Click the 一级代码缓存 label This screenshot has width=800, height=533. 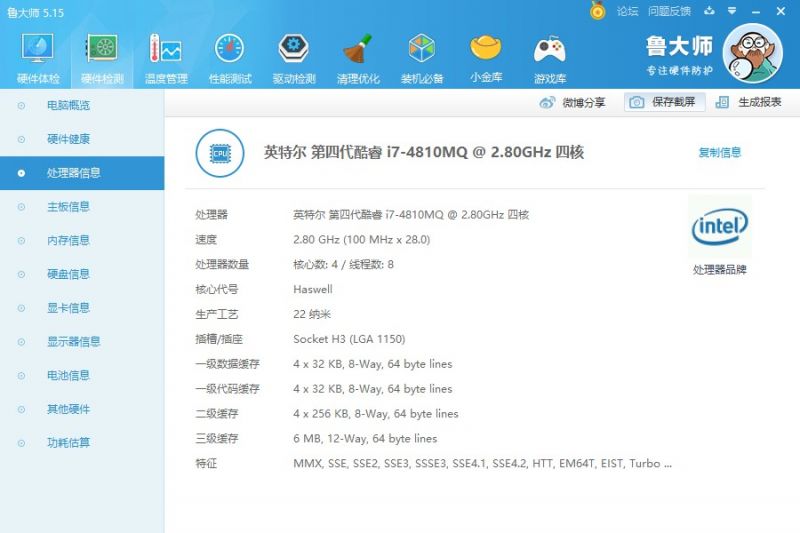point(227,389)
